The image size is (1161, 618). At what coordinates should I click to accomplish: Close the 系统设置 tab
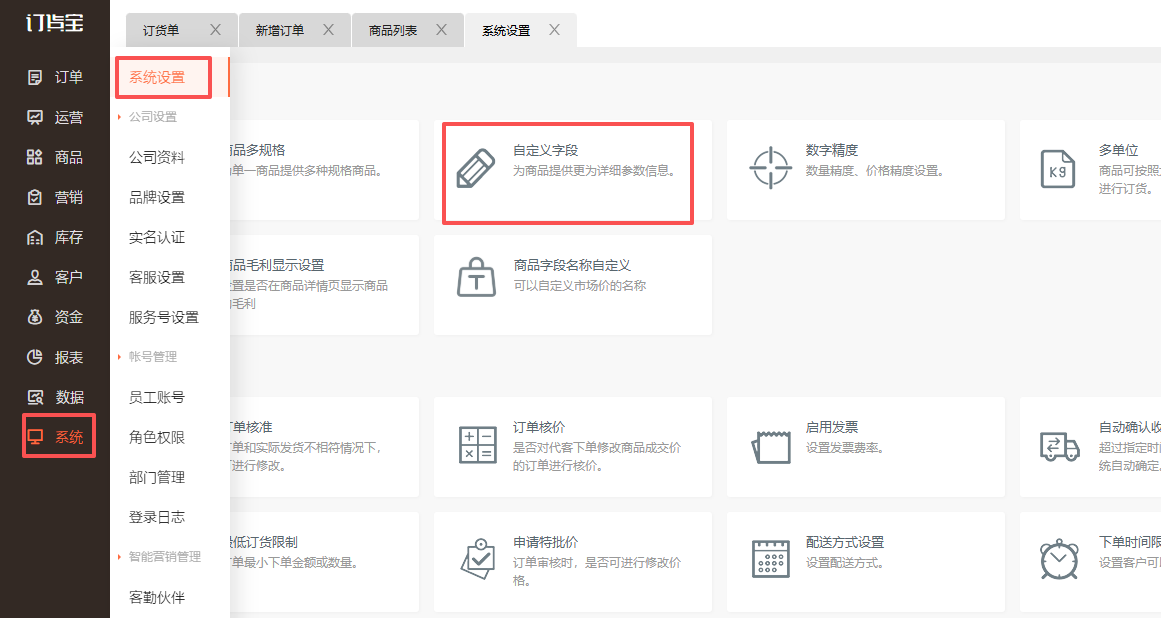(555, 30)
